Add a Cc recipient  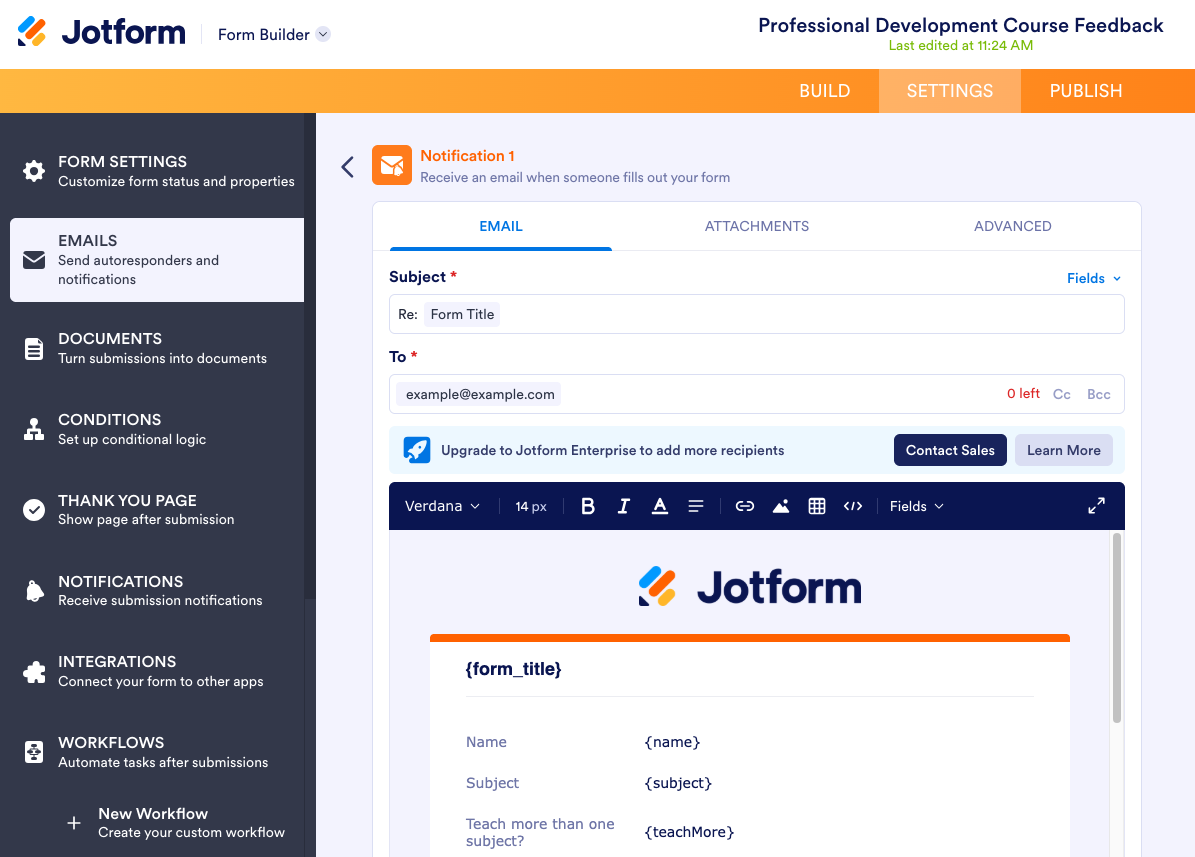click(x=1062, y=394)
